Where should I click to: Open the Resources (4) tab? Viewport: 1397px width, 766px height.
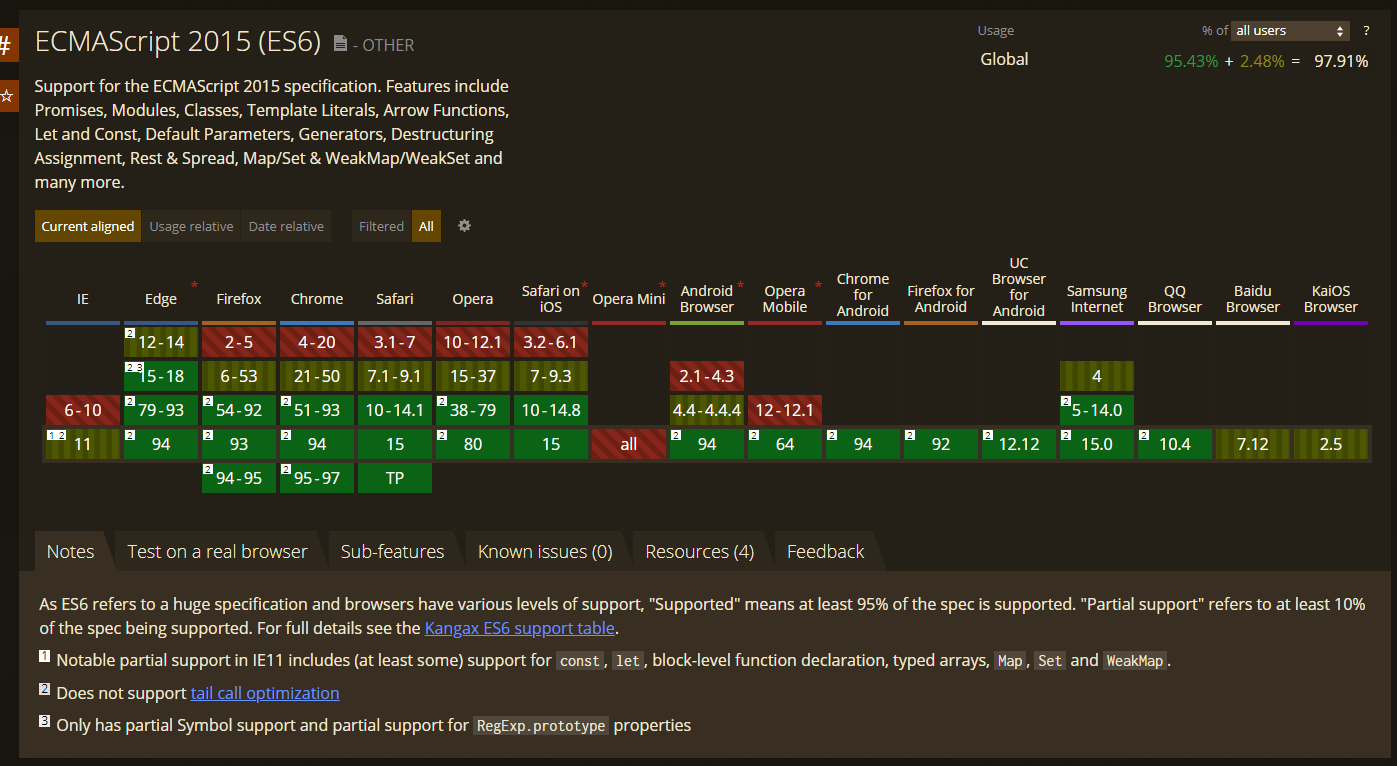[700, 551]
